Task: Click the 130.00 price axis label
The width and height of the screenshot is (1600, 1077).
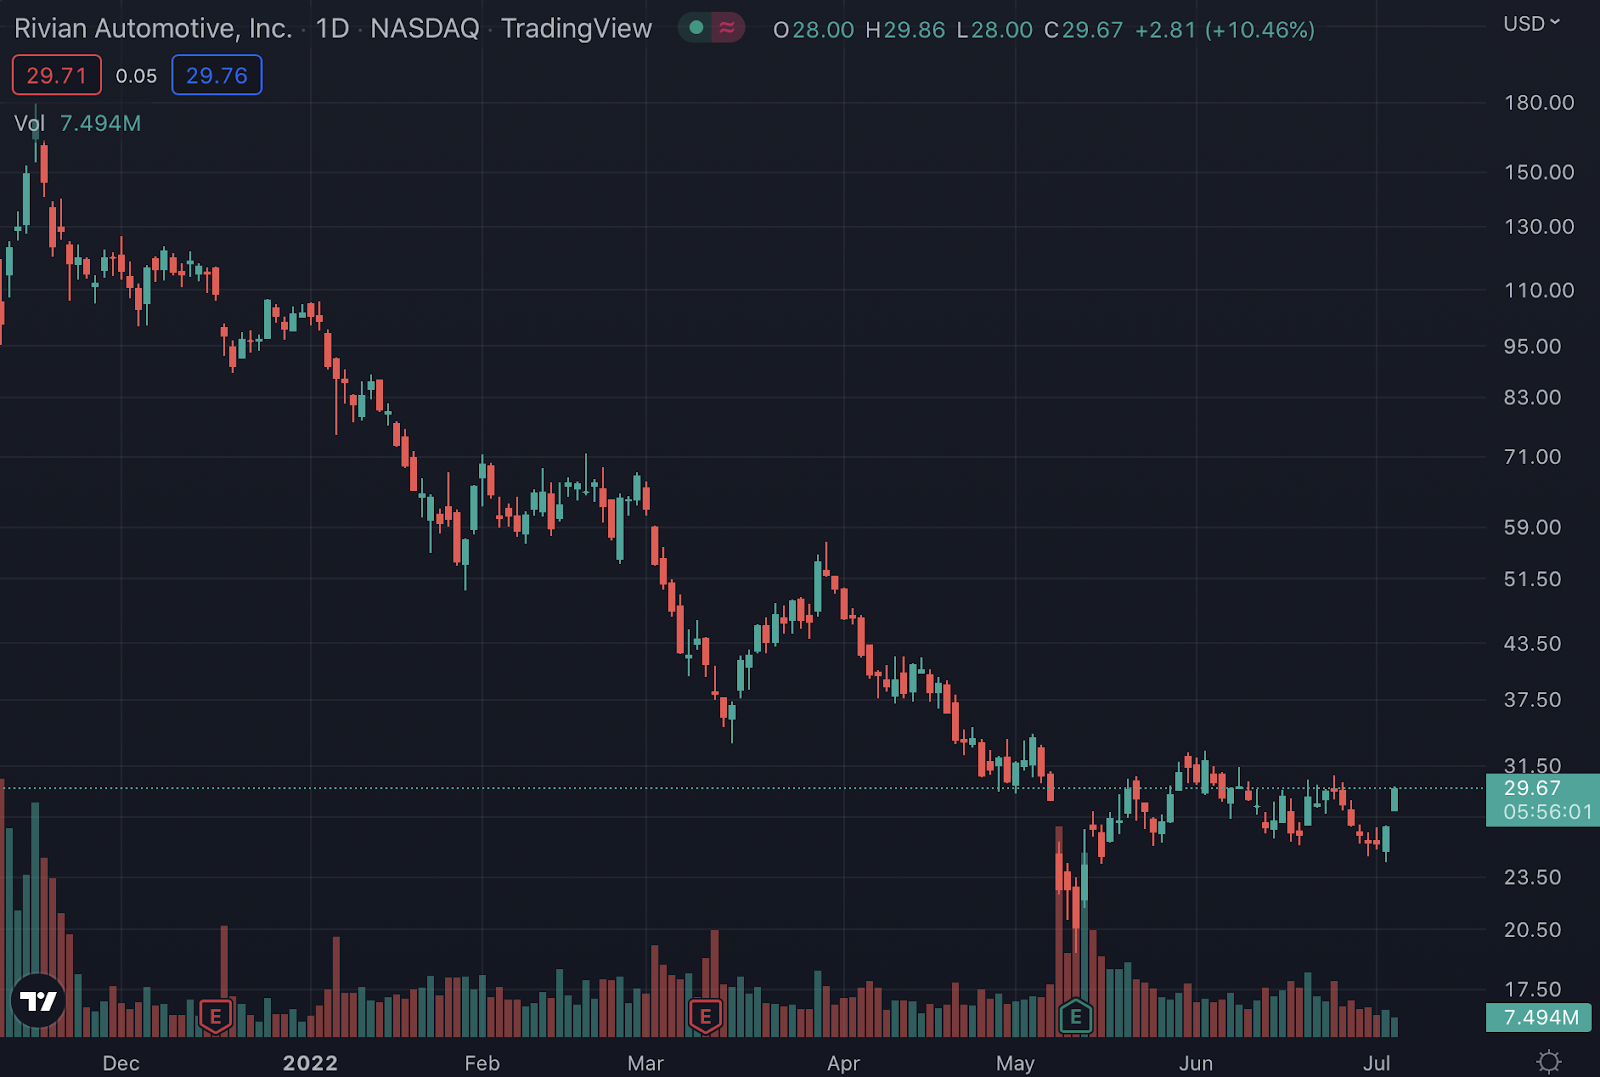Action: click(1539, 227)
